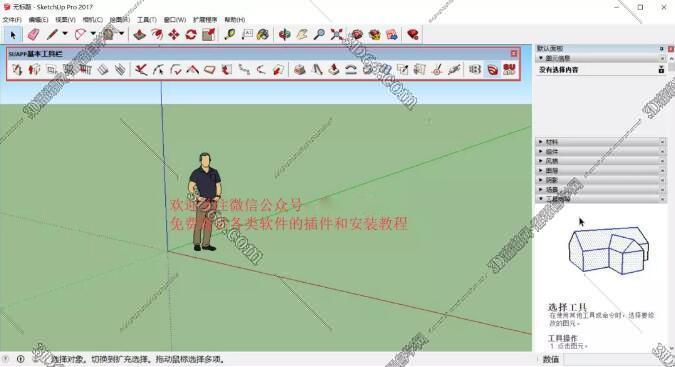675x367 pixels.
Task: Close the 材料 panel with its x button
Action: [662, 142]
